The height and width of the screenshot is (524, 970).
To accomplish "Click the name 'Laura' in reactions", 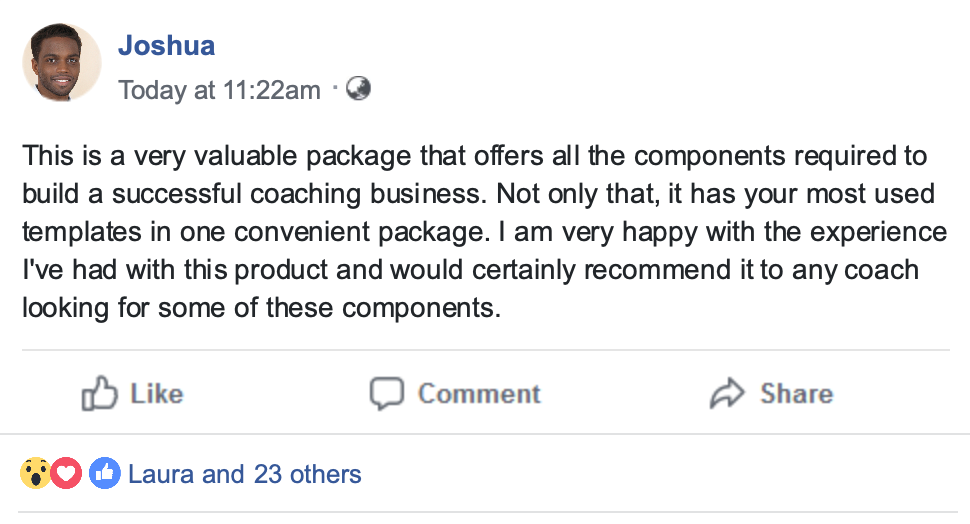I will [x=161, y=473].
